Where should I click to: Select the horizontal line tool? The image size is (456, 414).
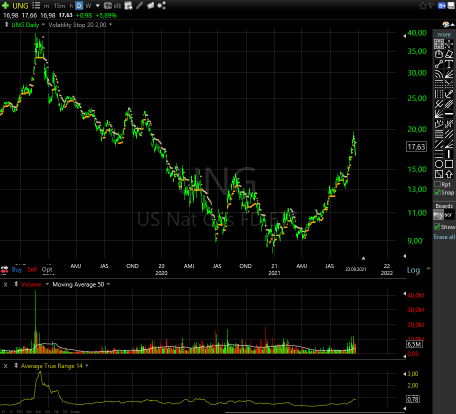(449, 114)
